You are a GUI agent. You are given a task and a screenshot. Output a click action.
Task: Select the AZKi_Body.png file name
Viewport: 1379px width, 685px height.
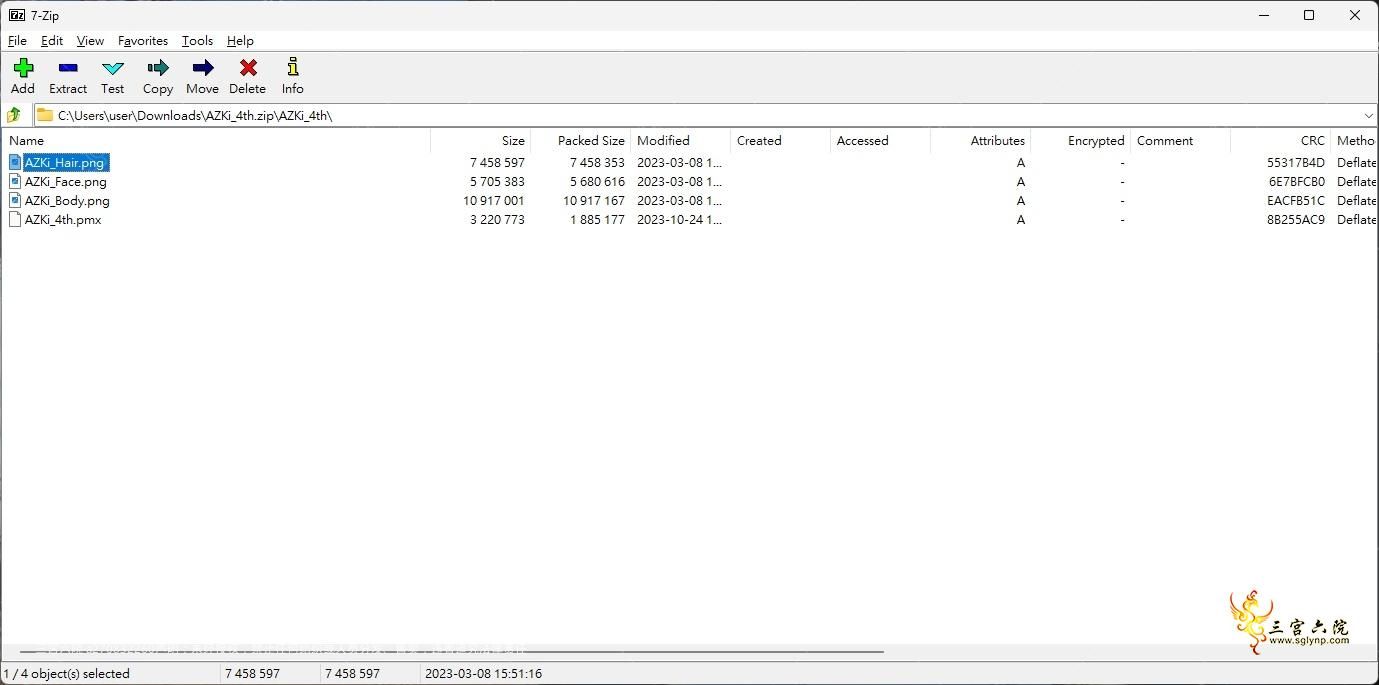[x=67, y=200]
